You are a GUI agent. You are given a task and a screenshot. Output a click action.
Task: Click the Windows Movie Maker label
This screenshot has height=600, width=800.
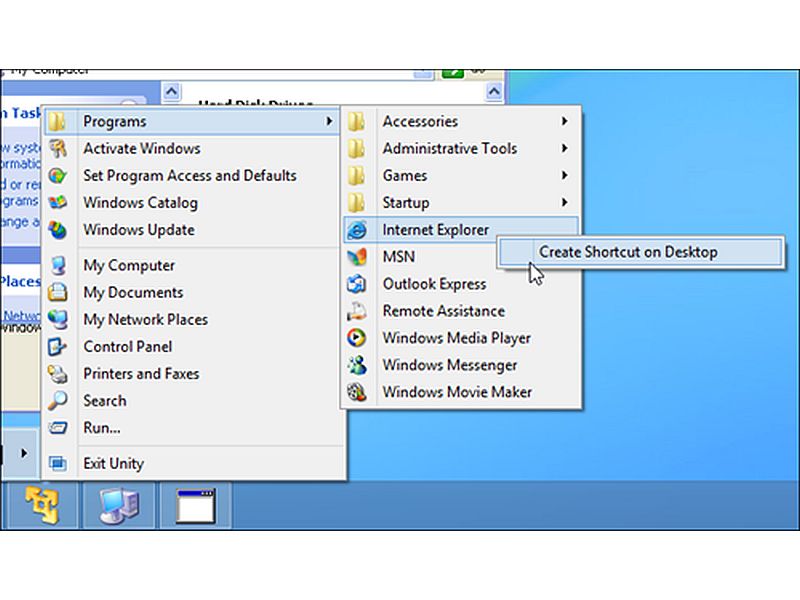(457, 392)
